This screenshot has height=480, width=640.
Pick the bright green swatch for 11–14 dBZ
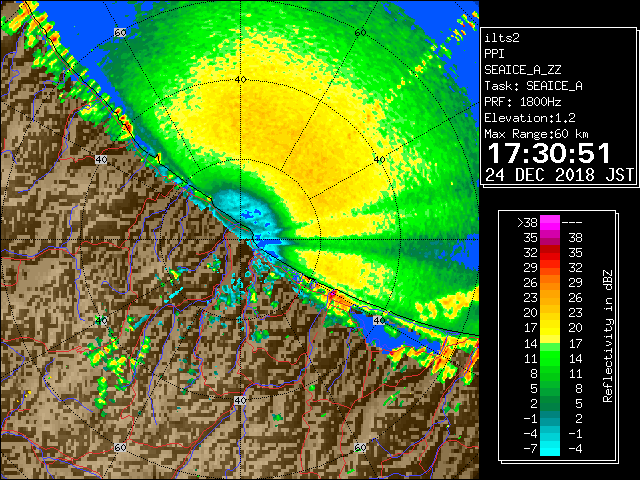(550, 358)
